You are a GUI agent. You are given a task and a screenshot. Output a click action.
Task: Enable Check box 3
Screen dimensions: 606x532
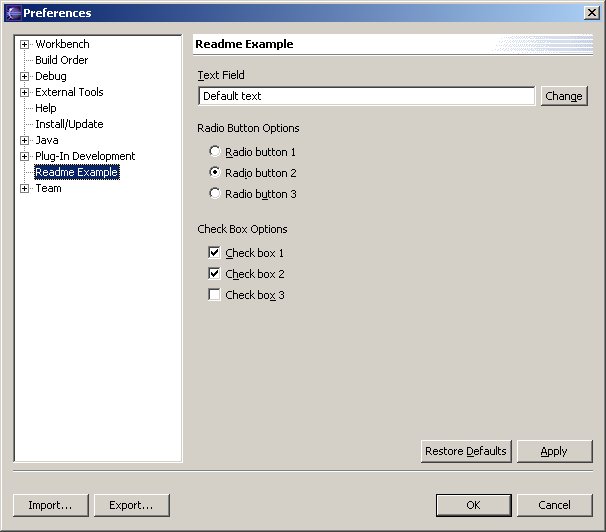[x=214, y=295]
